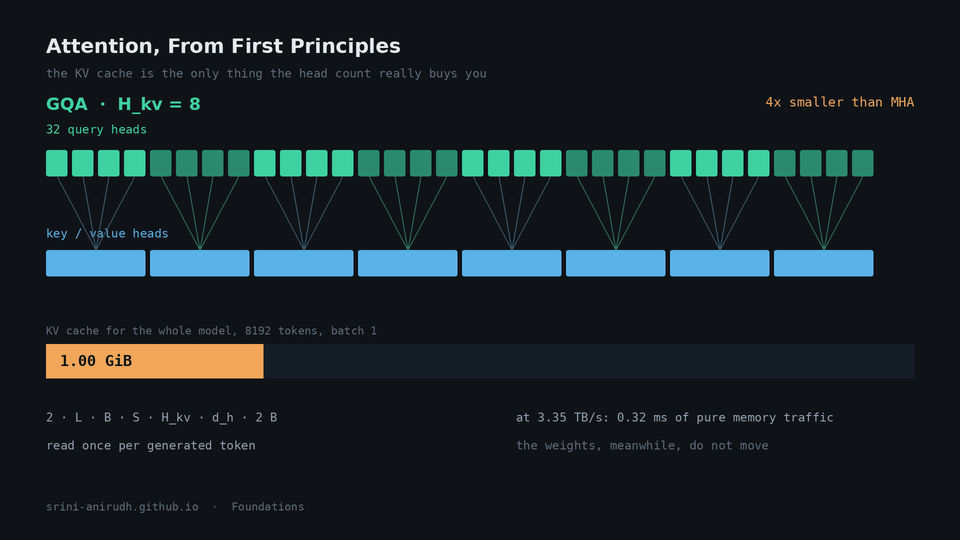Click the first key/value head block
Image resolution: width=960 pixels, height=540 pixels.
click(x=96, y=263)
